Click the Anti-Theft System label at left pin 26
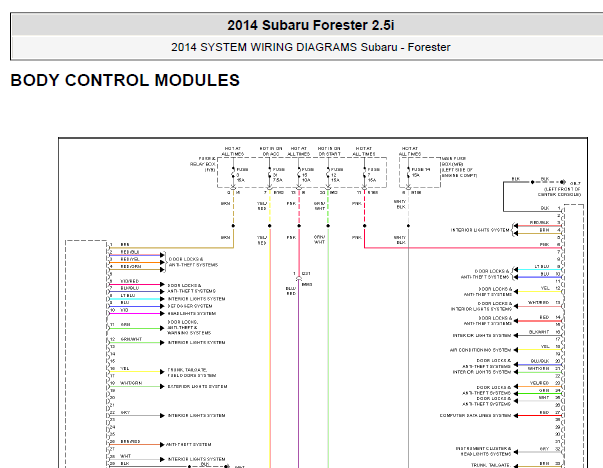Viewport: 603px width, 468px height. pyautogui.click(x=188, y=445)
